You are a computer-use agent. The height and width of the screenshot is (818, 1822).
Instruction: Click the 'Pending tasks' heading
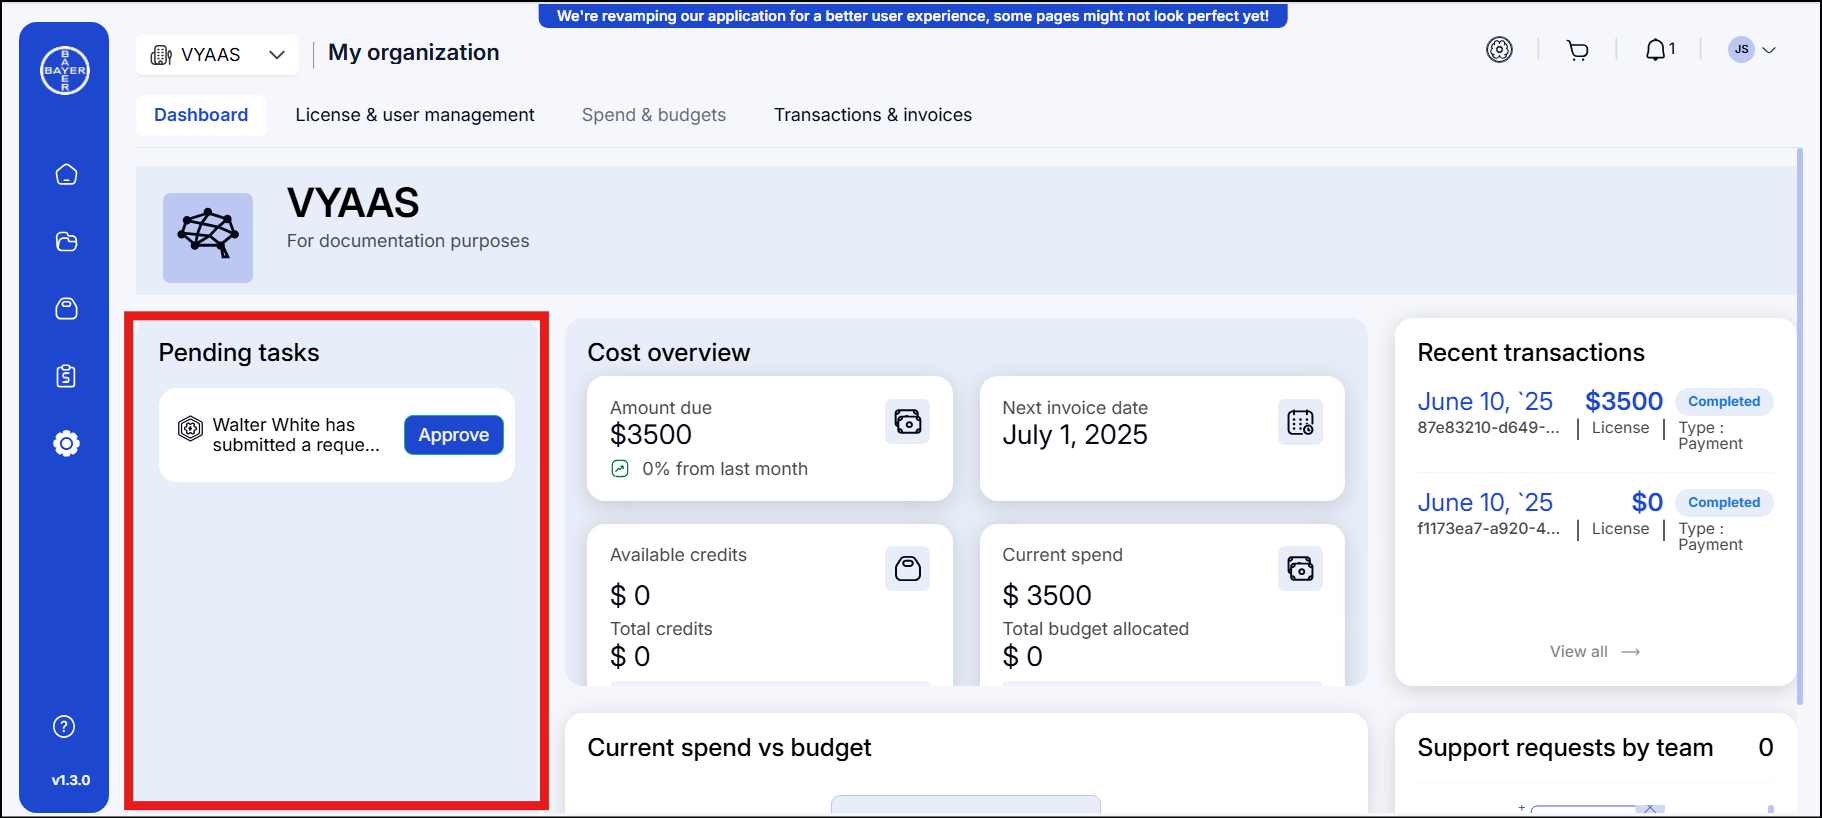(239, 353)
